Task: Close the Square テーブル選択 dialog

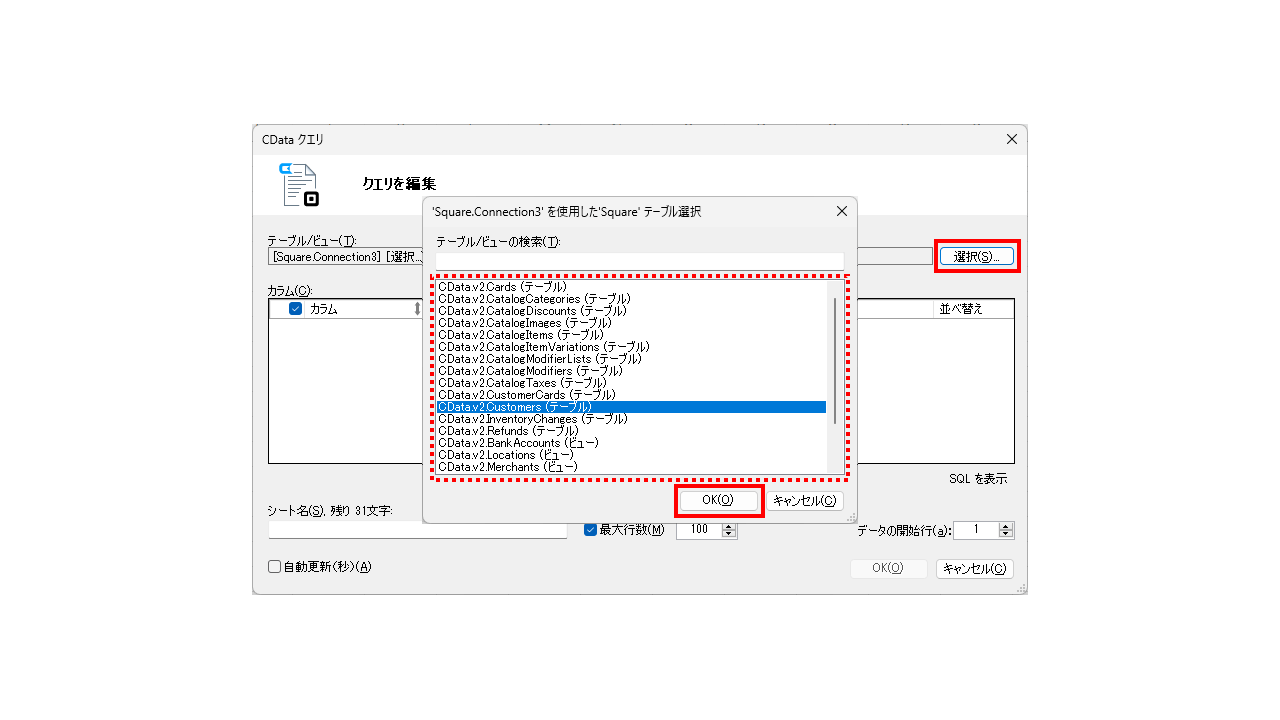Action: coord(841,212)
